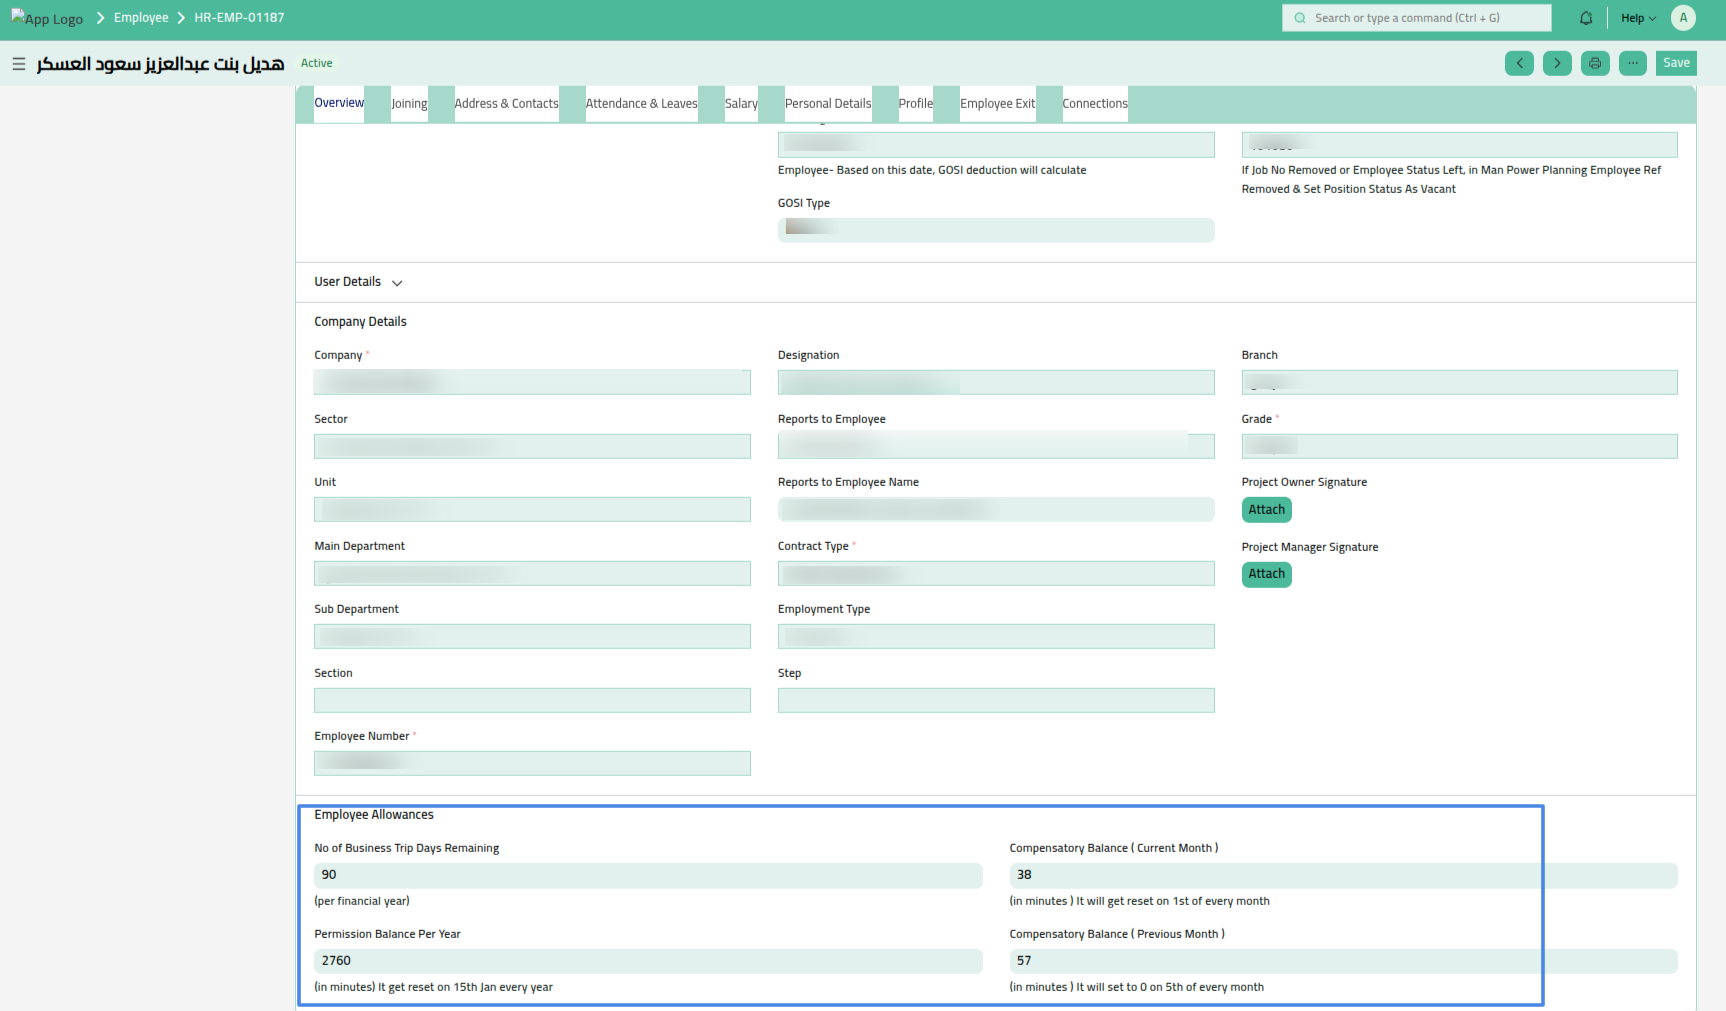Switch to the Personal Details tab

828,103
